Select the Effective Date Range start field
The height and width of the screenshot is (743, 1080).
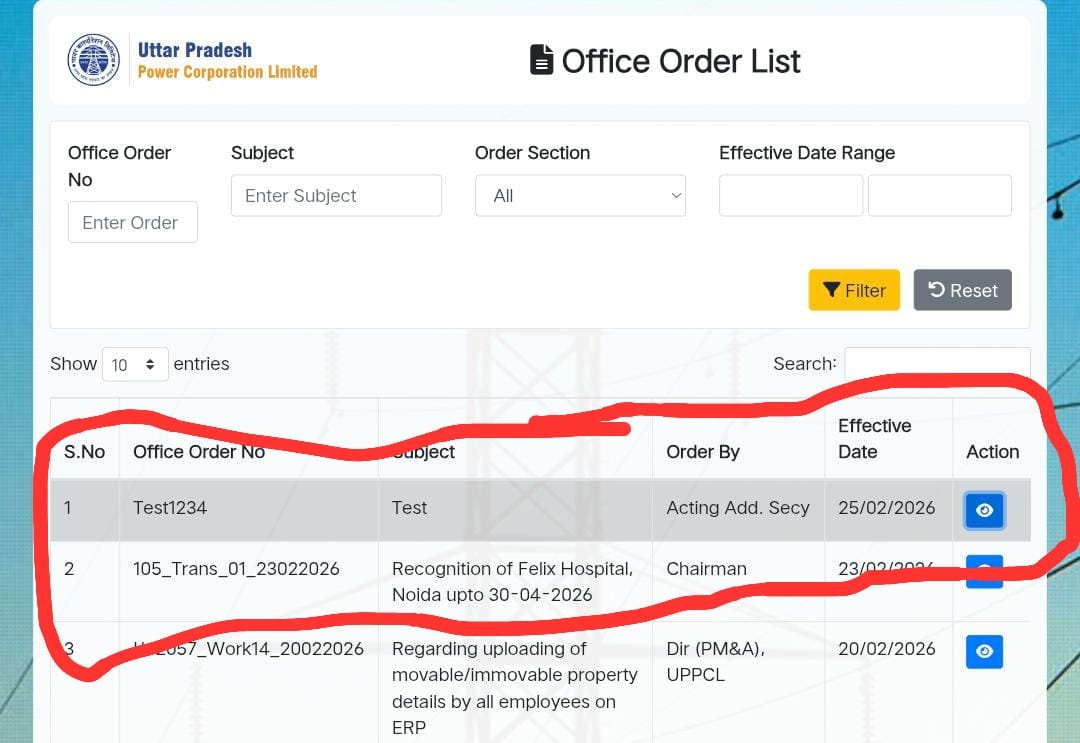tap(790, 196)
